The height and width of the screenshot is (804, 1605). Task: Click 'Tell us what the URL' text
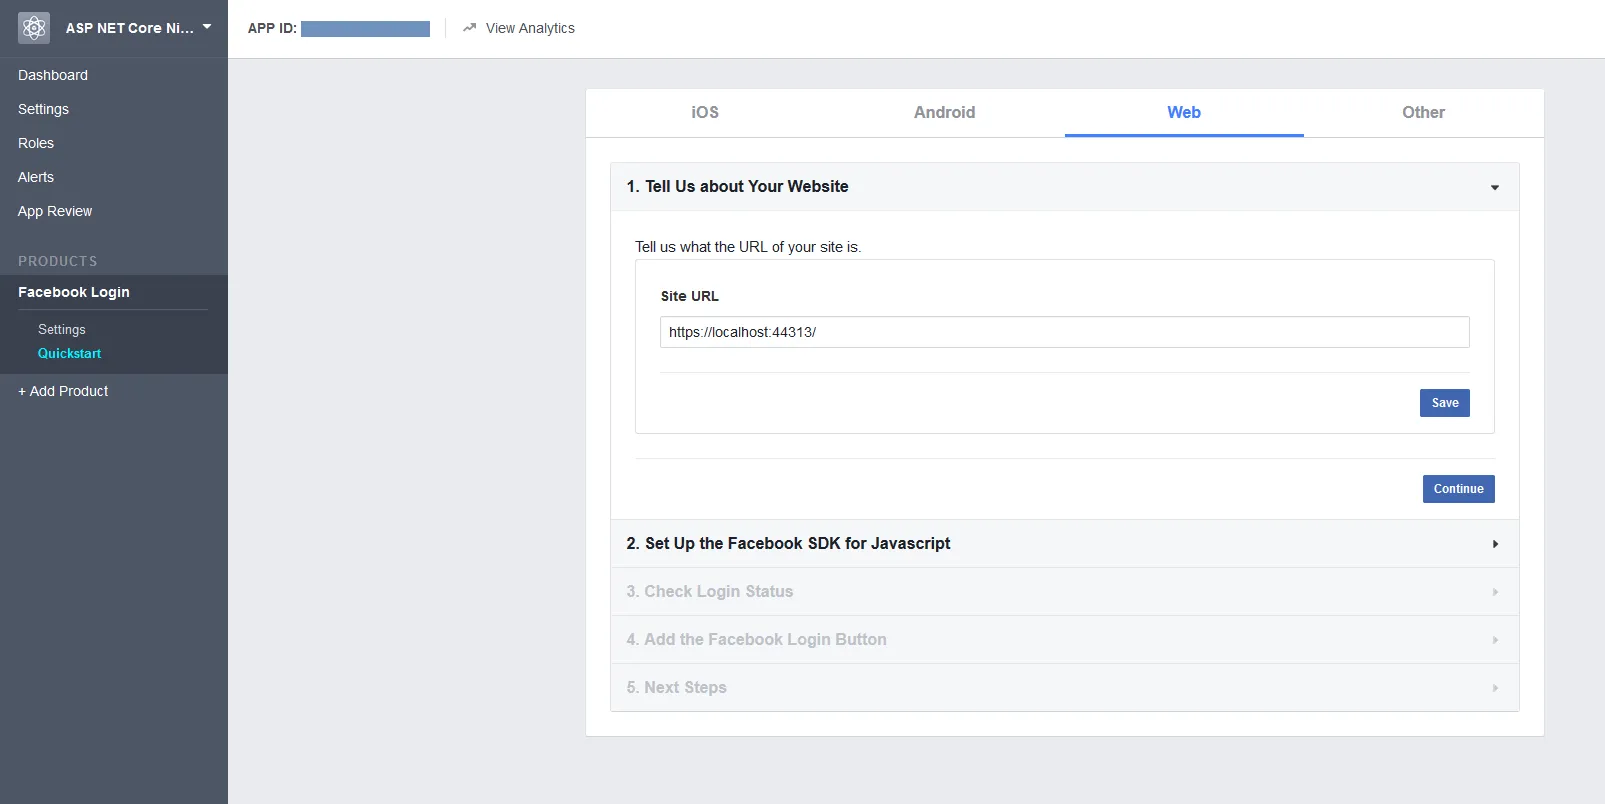coord(748,247)
